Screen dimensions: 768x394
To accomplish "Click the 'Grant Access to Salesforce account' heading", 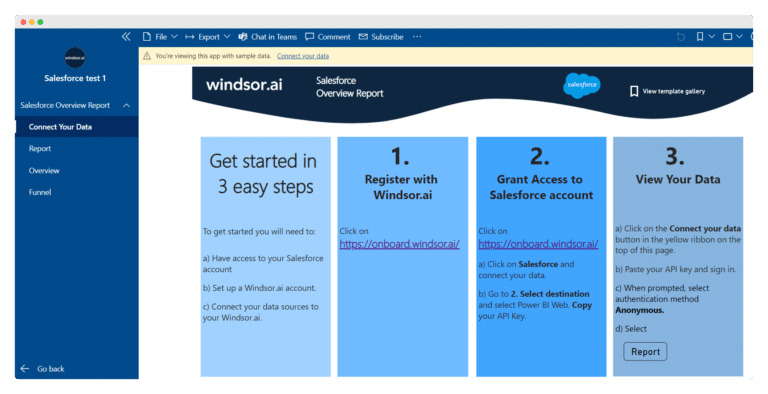I will pyautogui.click(x=541, y=187).
